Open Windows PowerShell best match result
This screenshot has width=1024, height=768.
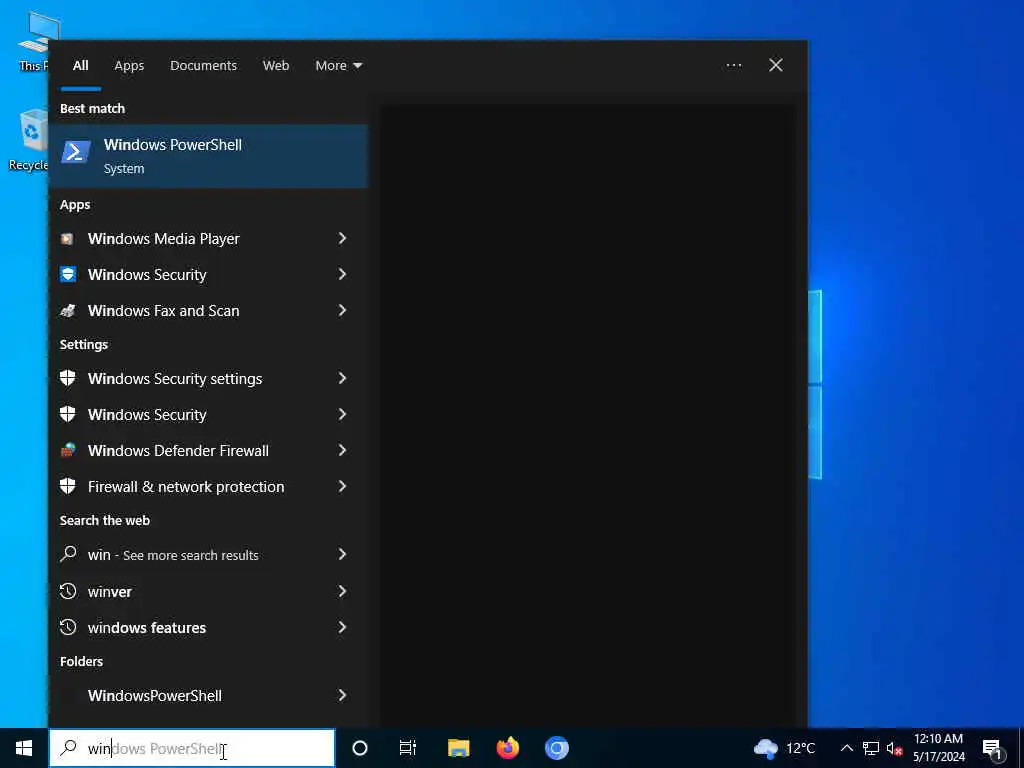tap(208, 156)
